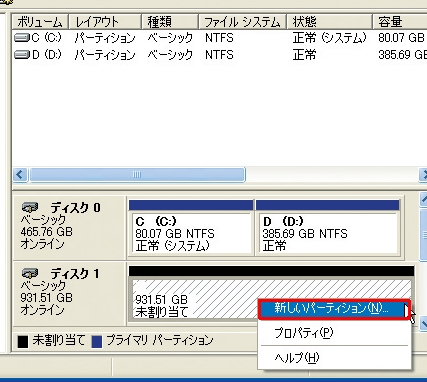Select the C (C:) 80.07 GB NTFS partition block
427x382 pixels.
point(191,228)
